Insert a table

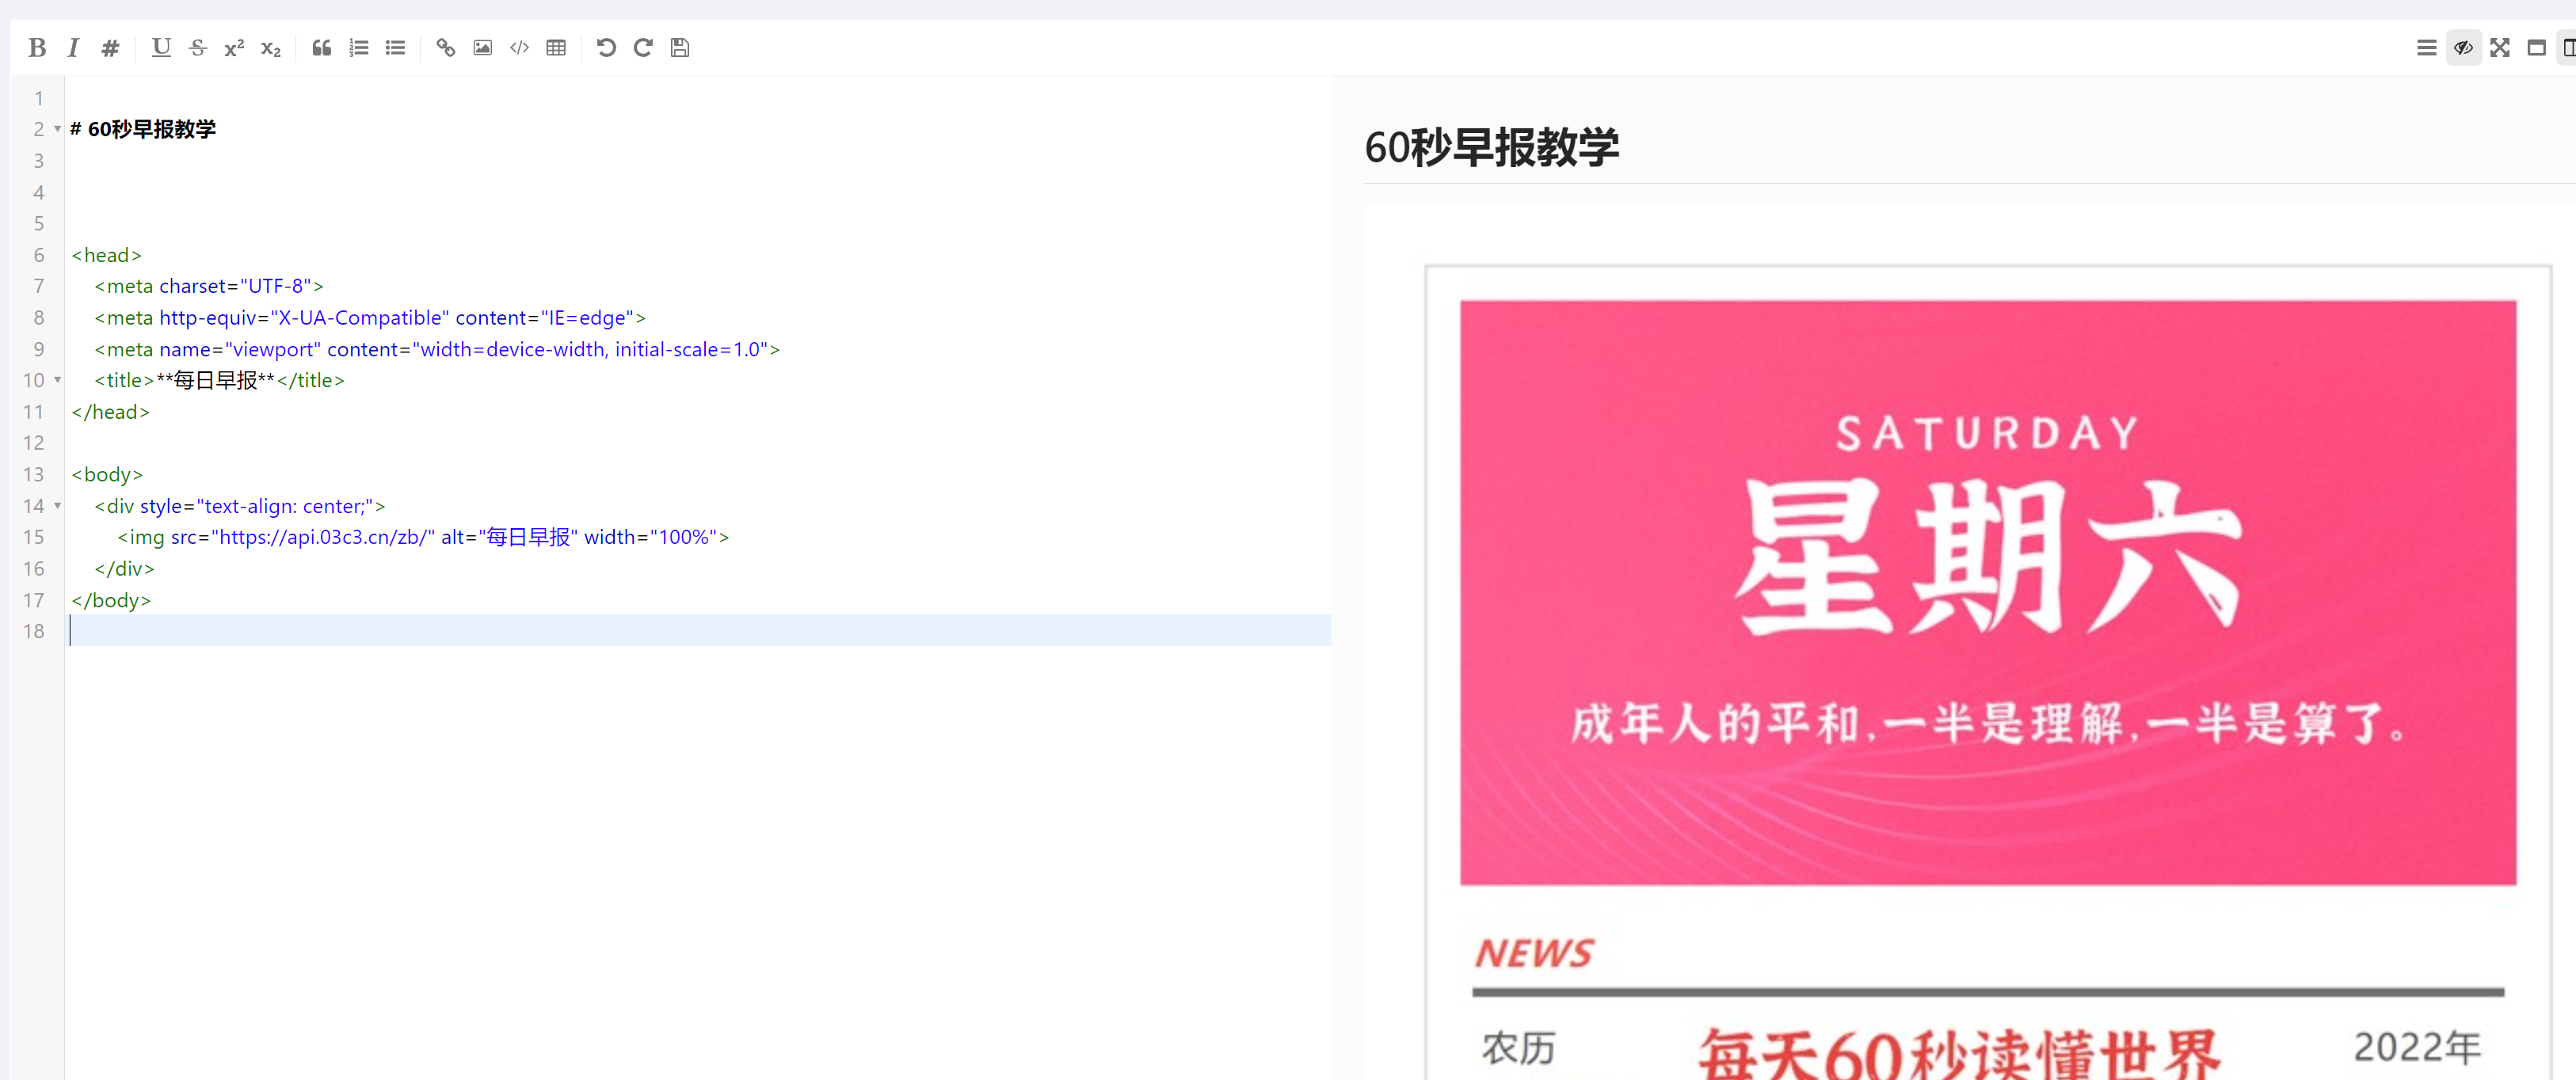coord(556,48)
